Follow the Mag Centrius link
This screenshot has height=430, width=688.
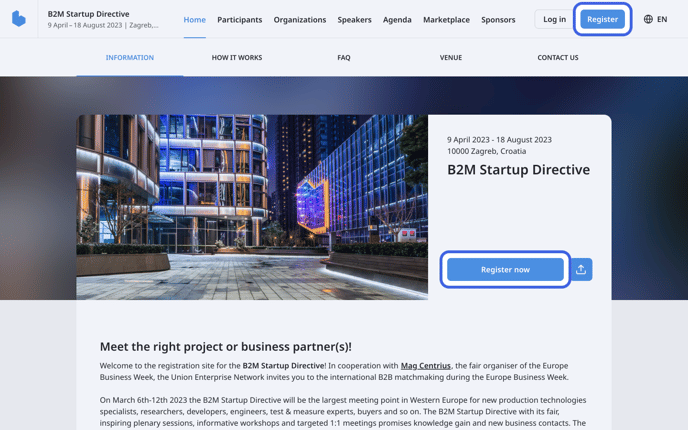[426, 366]
